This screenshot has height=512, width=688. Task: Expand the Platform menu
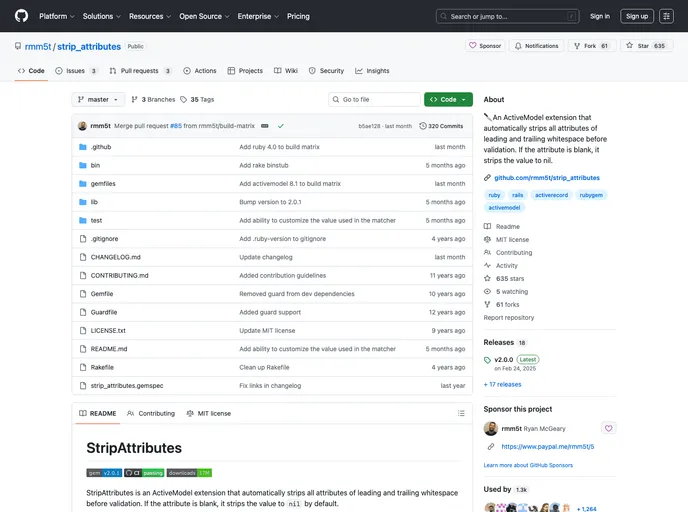click(x=57, y=16)
